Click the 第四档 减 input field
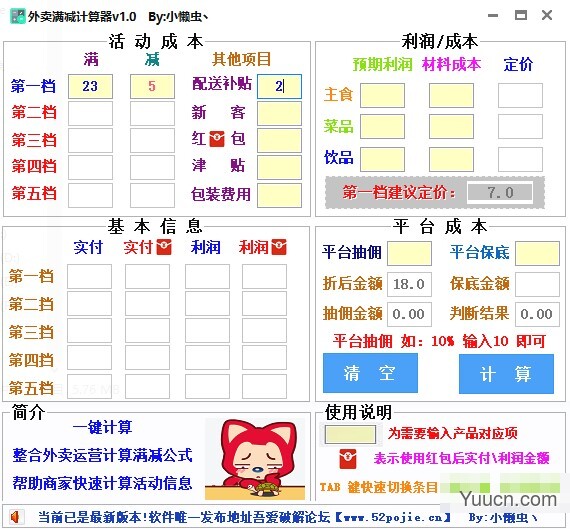This screenshot has height=529, width=570. pyautogui.click(x=152, y=167)
